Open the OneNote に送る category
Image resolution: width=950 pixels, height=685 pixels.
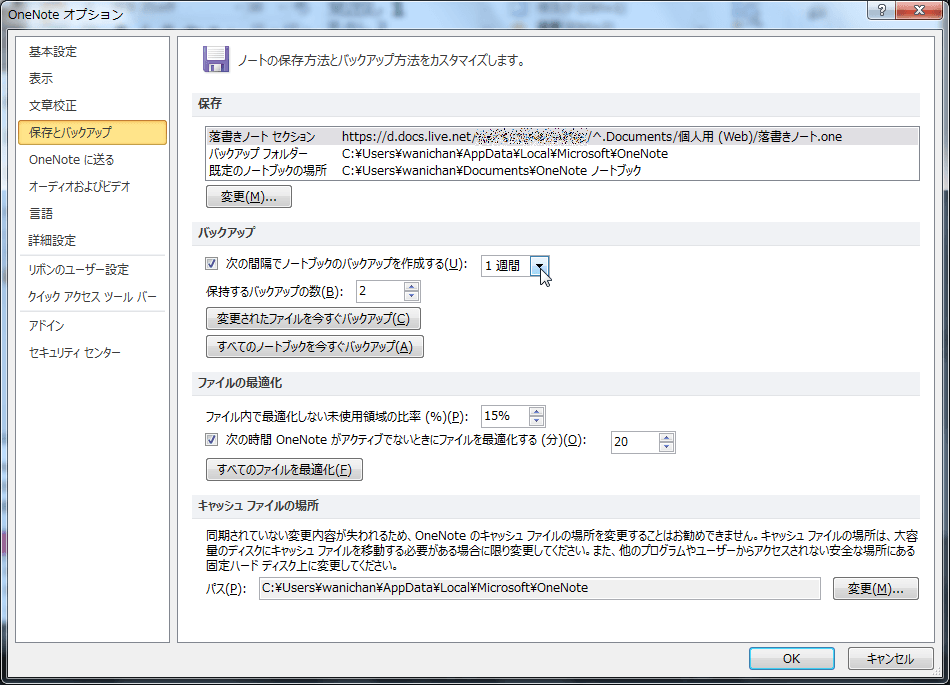[x=92, y=160]
